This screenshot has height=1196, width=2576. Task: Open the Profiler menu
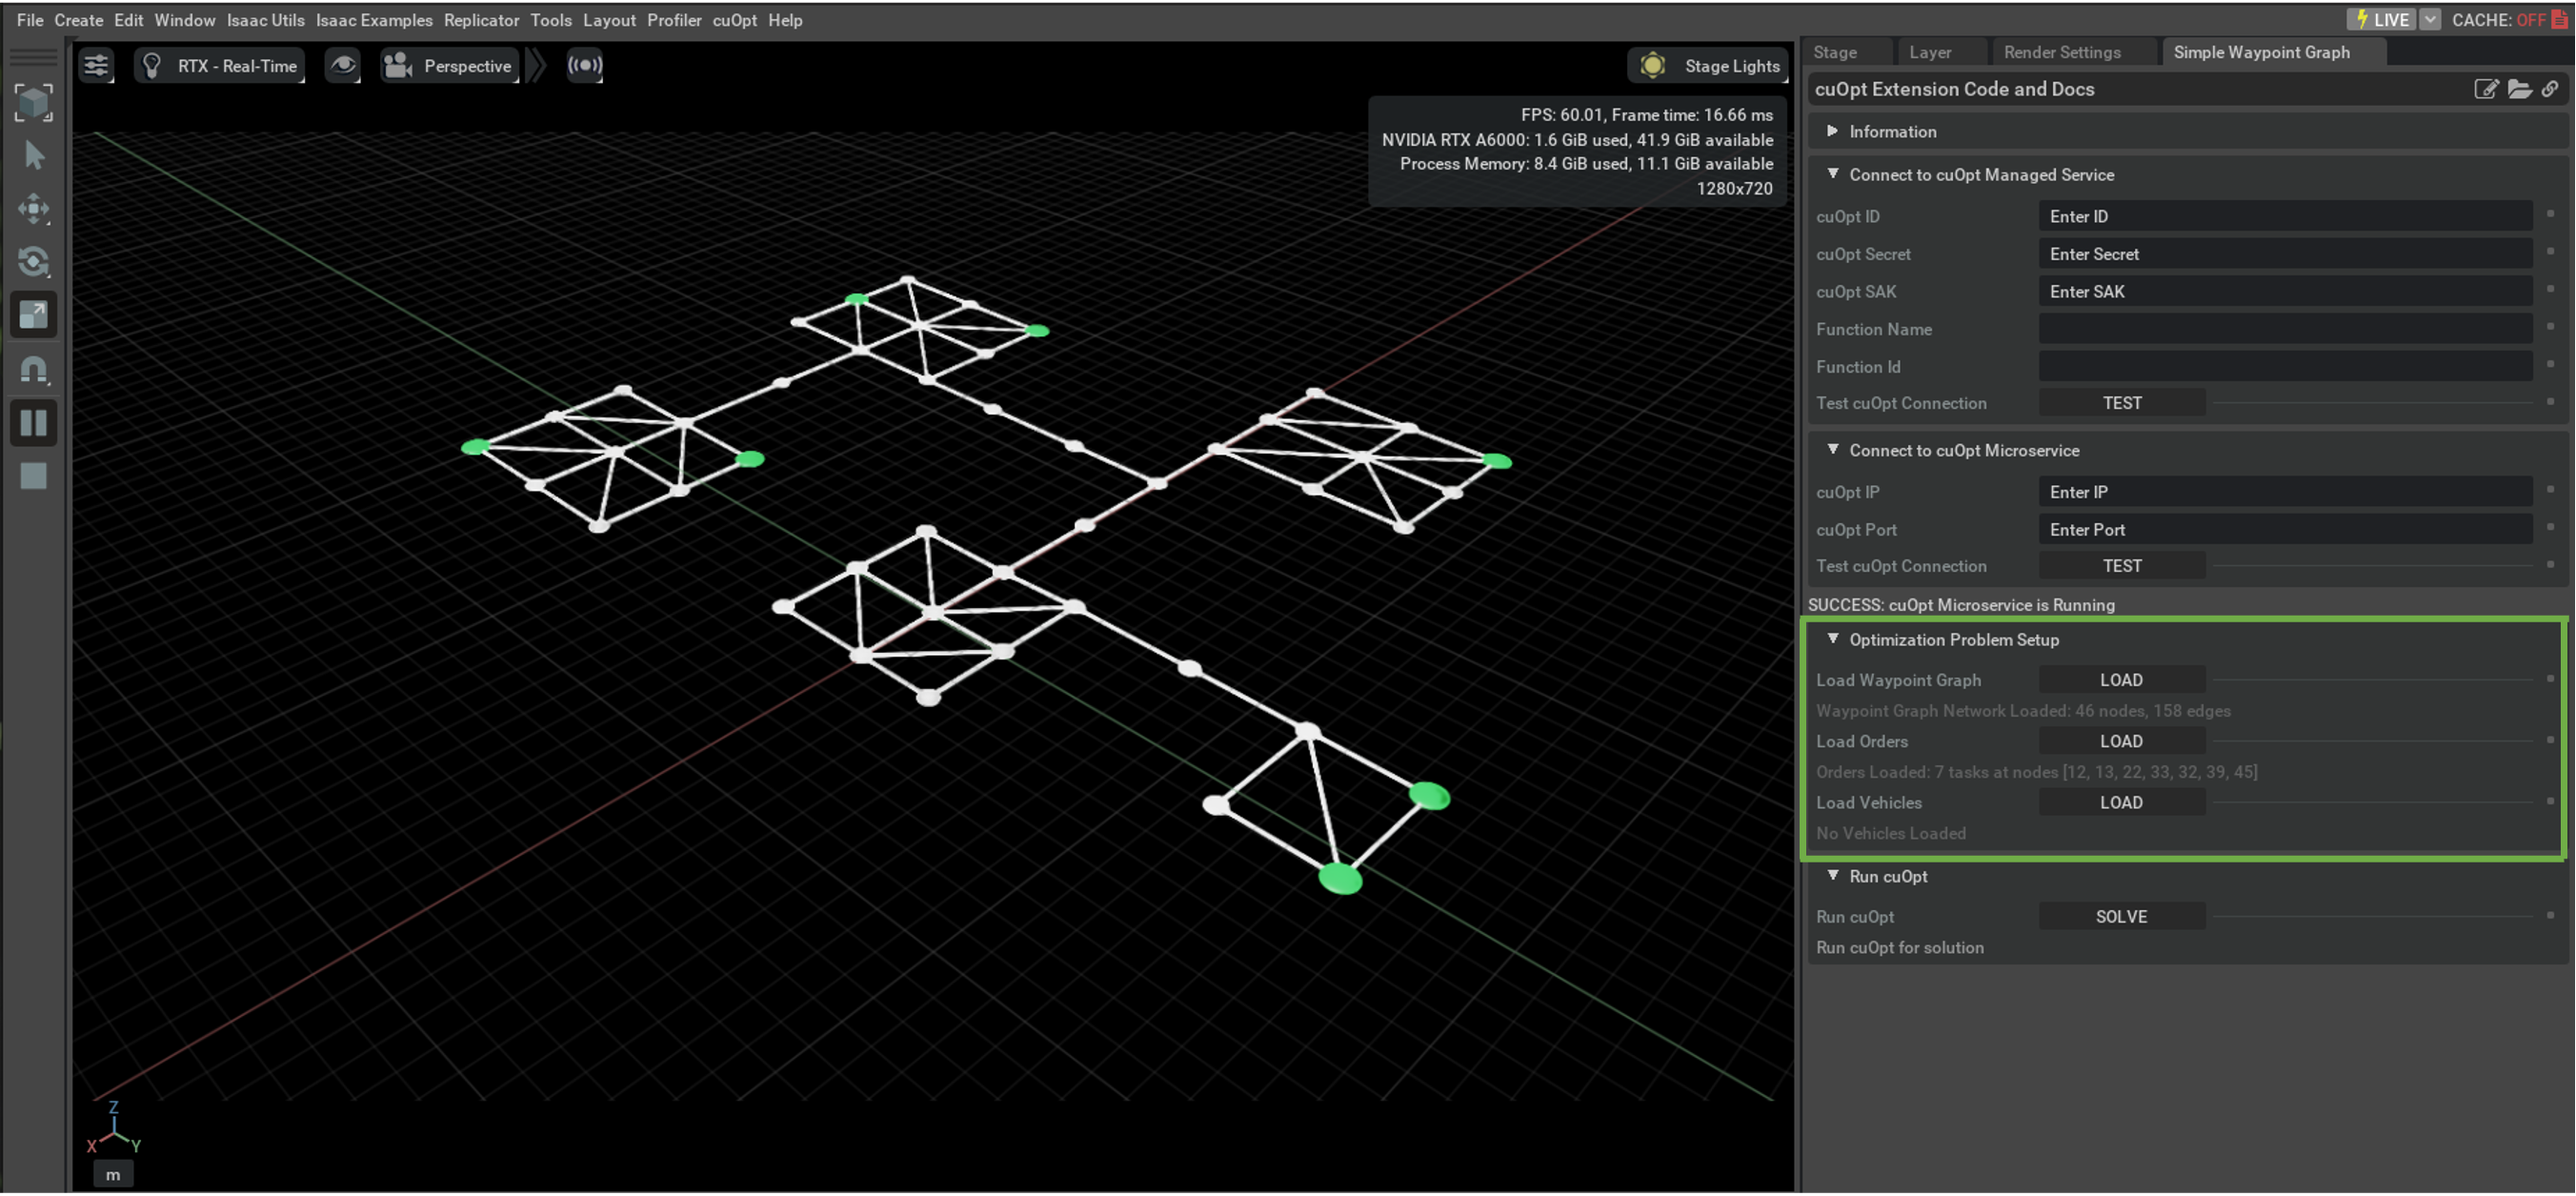tap(674, 20)
